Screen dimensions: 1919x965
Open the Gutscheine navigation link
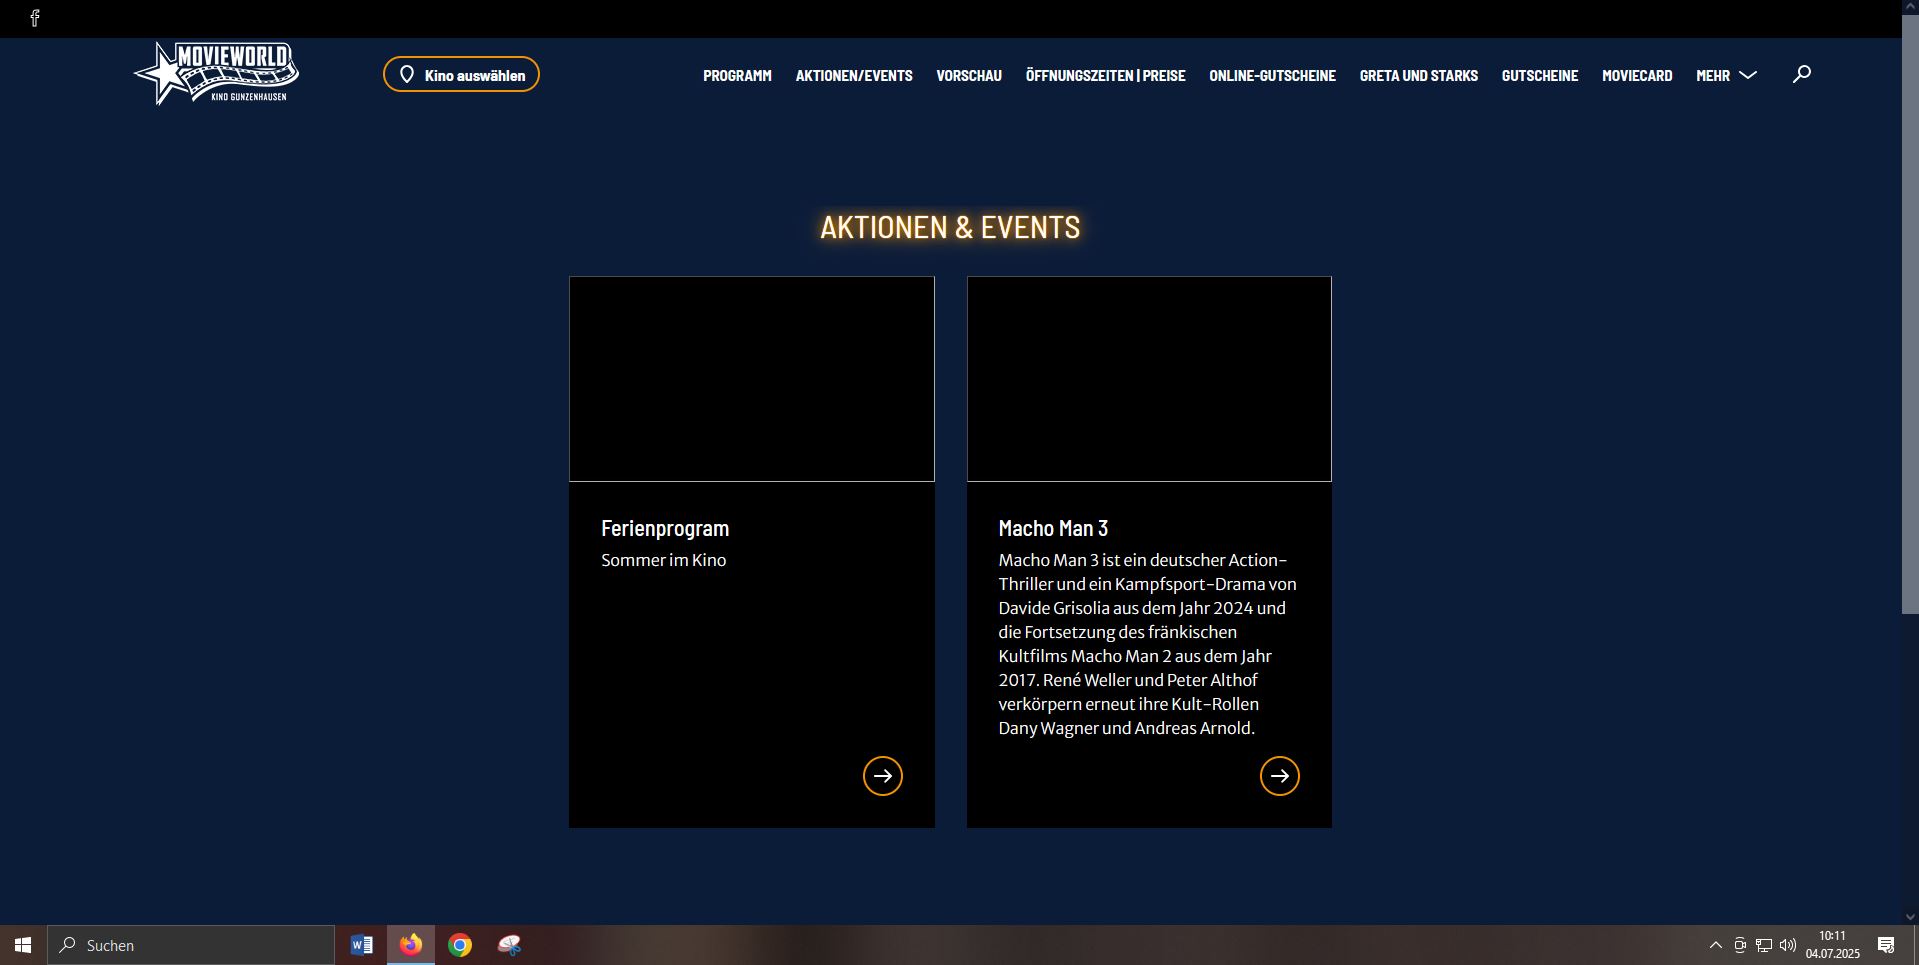[x=1539, y=76]
